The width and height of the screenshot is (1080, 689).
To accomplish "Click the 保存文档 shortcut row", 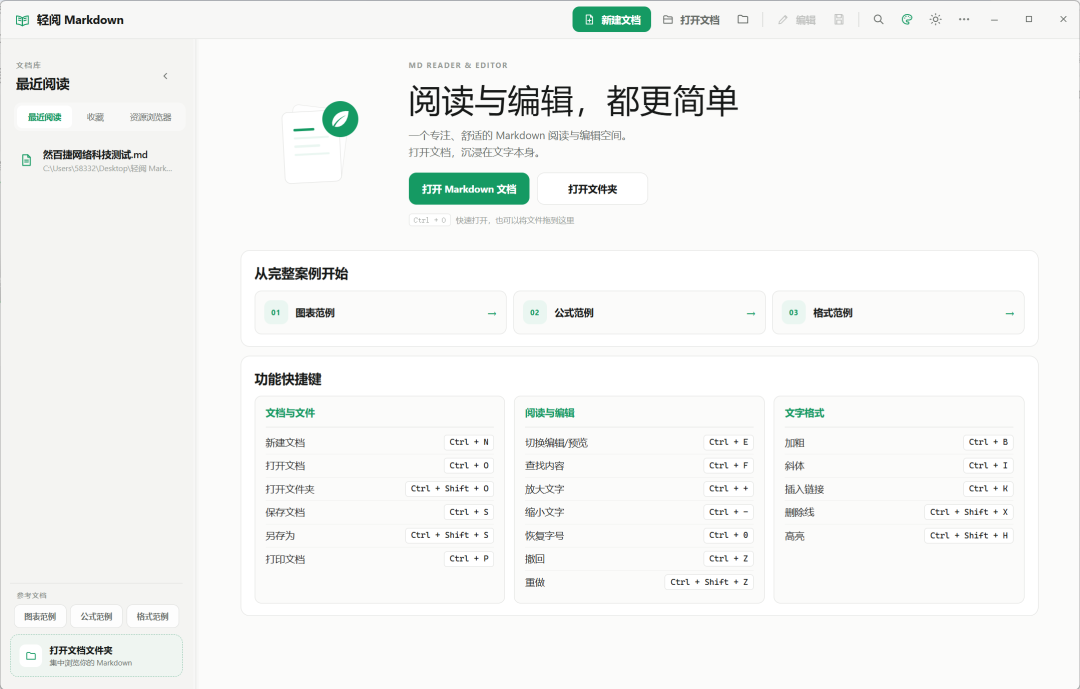I will coord(380,512).
